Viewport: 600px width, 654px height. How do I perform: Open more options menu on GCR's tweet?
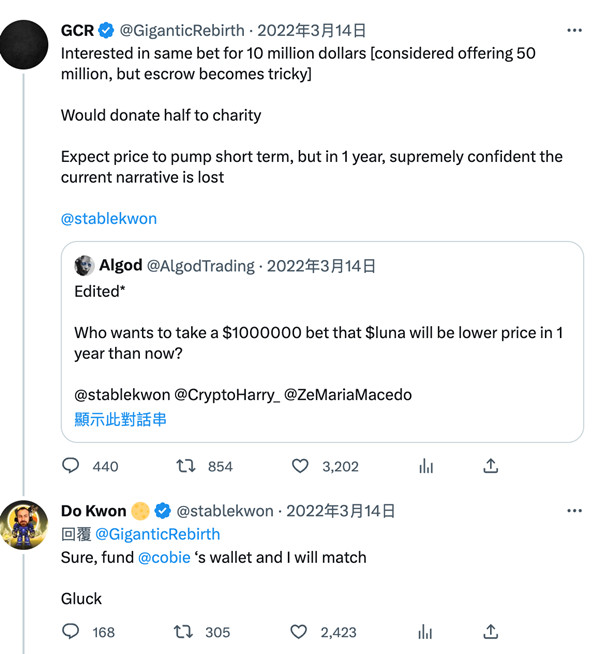(x=574, y=31)
